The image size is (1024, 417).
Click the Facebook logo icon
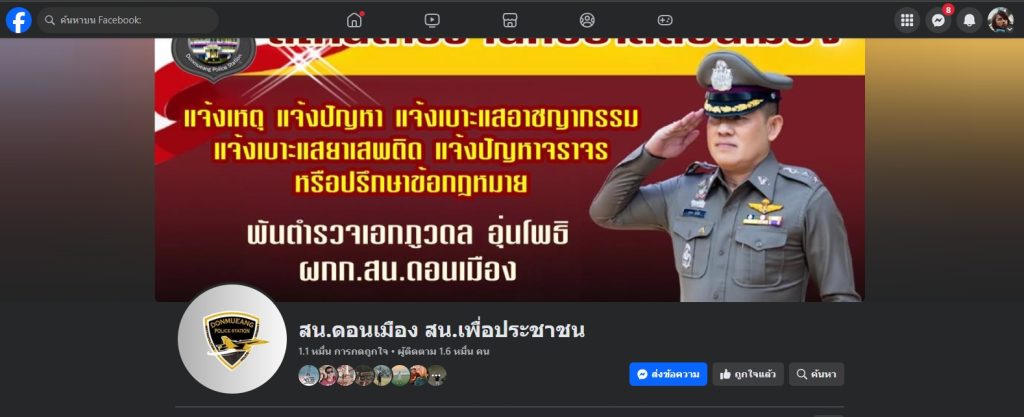coord(18,20)
